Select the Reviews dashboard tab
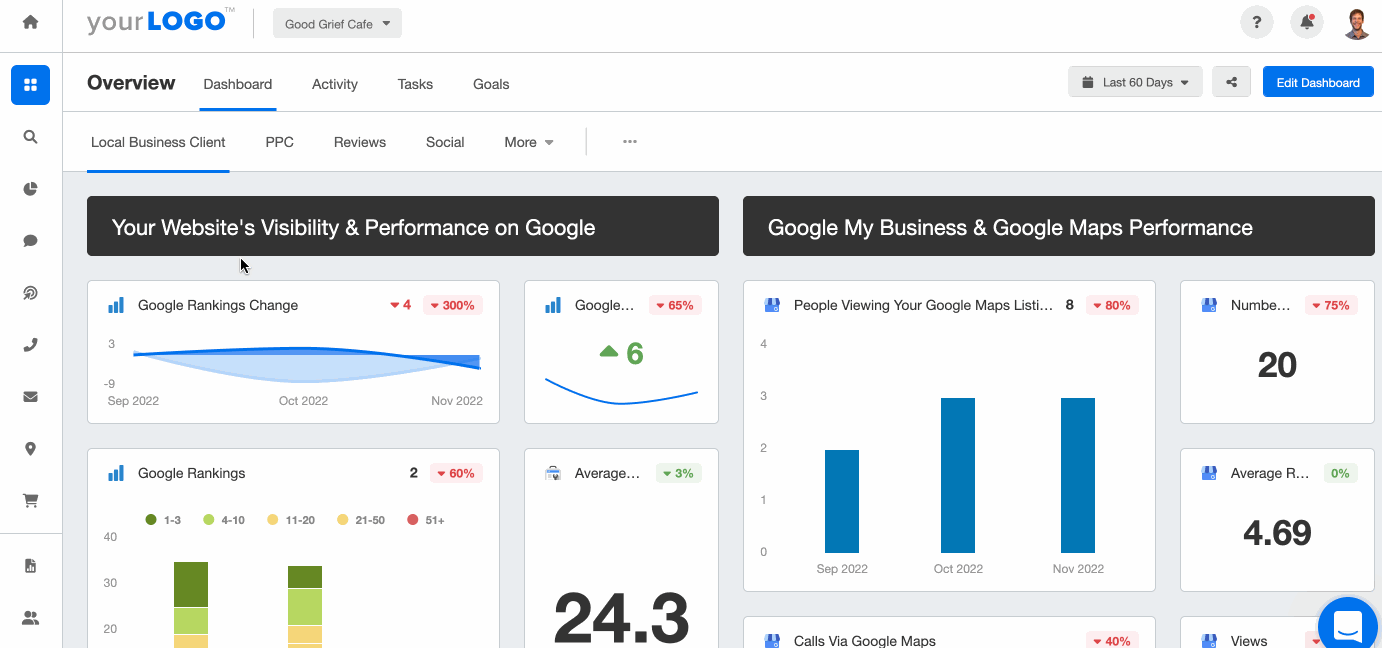The height and width of the screenshot is (648, 1382). pos(359,142)
